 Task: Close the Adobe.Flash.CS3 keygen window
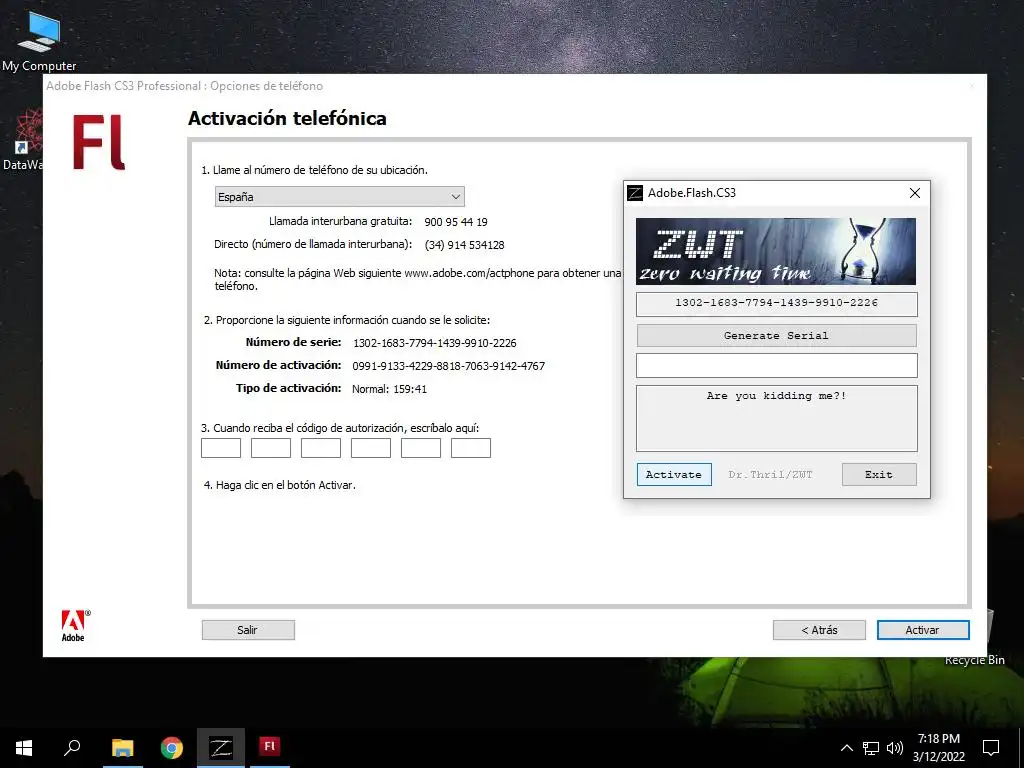point(915,193)
